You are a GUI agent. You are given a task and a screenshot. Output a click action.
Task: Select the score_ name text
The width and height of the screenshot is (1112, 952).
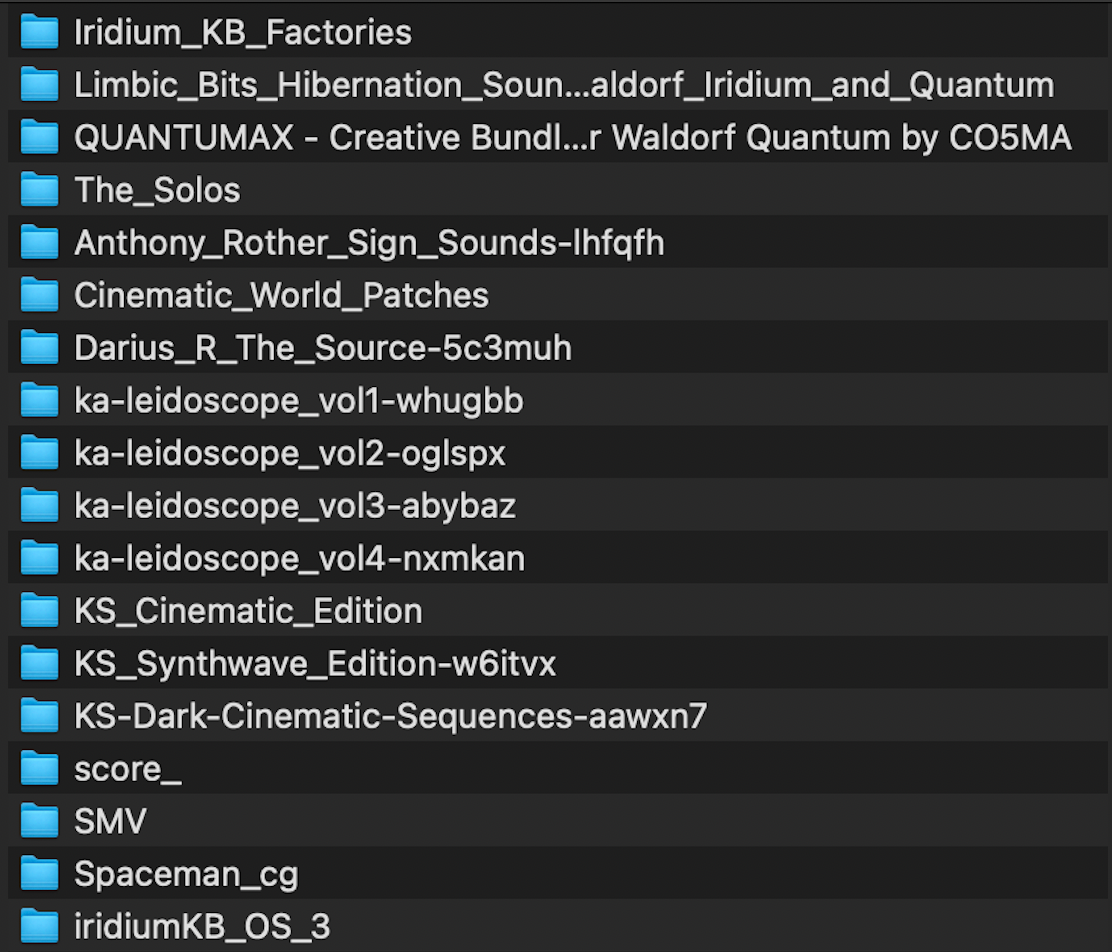tap(128, 770)
